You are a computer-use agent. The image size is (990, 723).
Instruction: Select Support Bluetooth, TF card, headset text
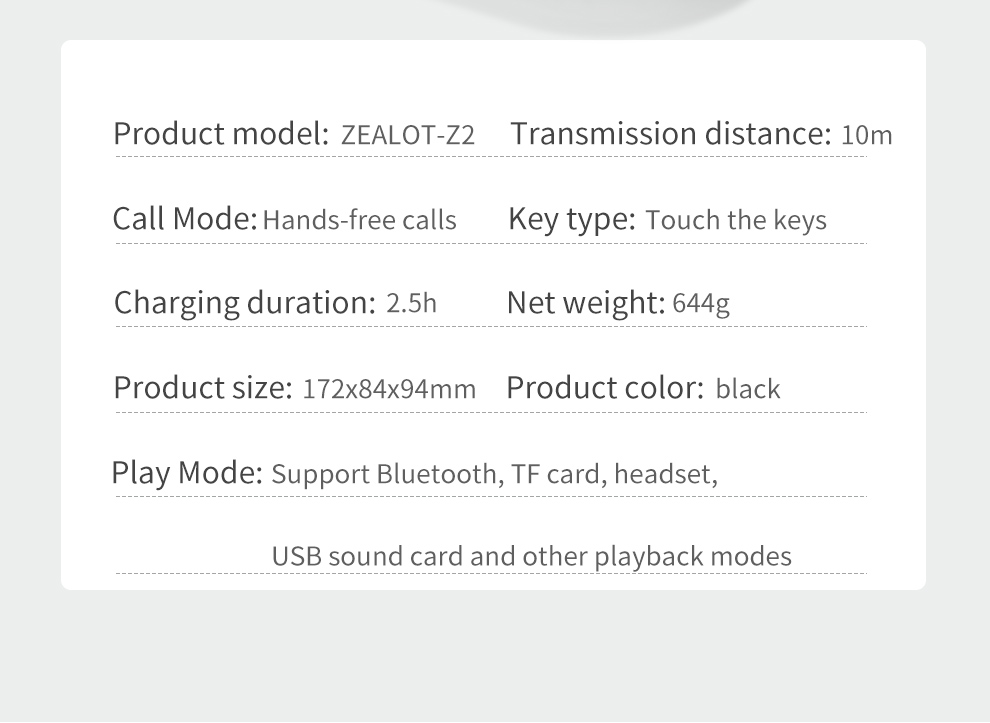[x=494, y=474]
